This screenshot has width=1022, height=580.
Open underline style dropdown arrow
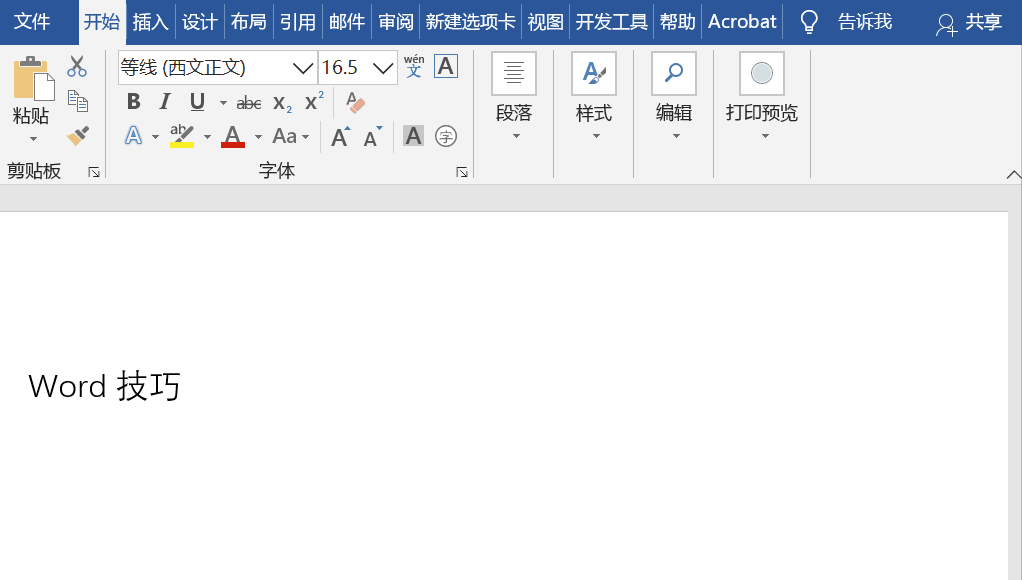coord(223,103)
